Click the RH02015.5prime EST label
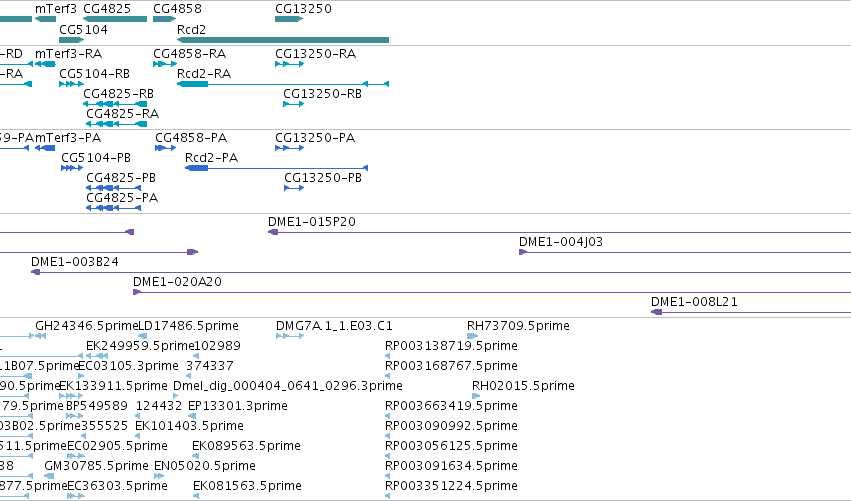Viewport: 851px width, 501px height. [x=523, y=385]
